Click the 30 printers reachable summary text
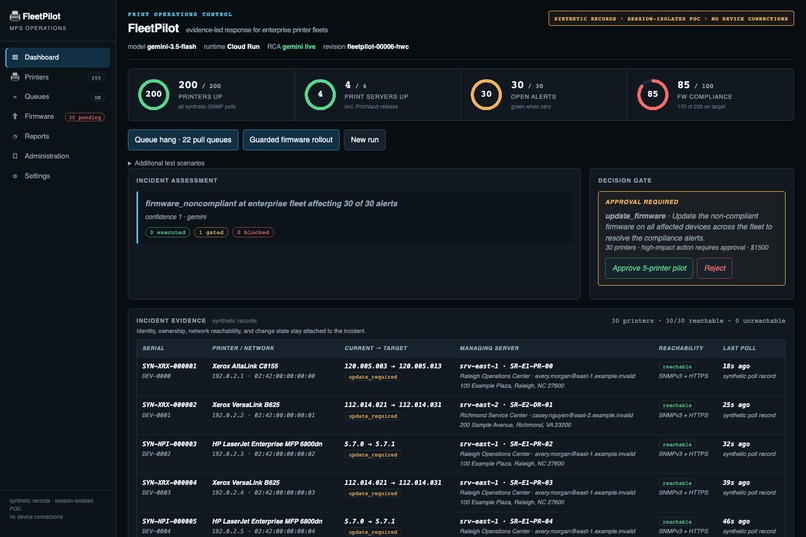 pos(698,321)
